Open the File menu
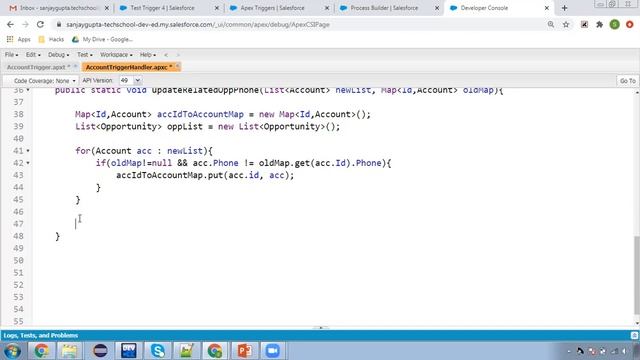 [x=11, y=55]
